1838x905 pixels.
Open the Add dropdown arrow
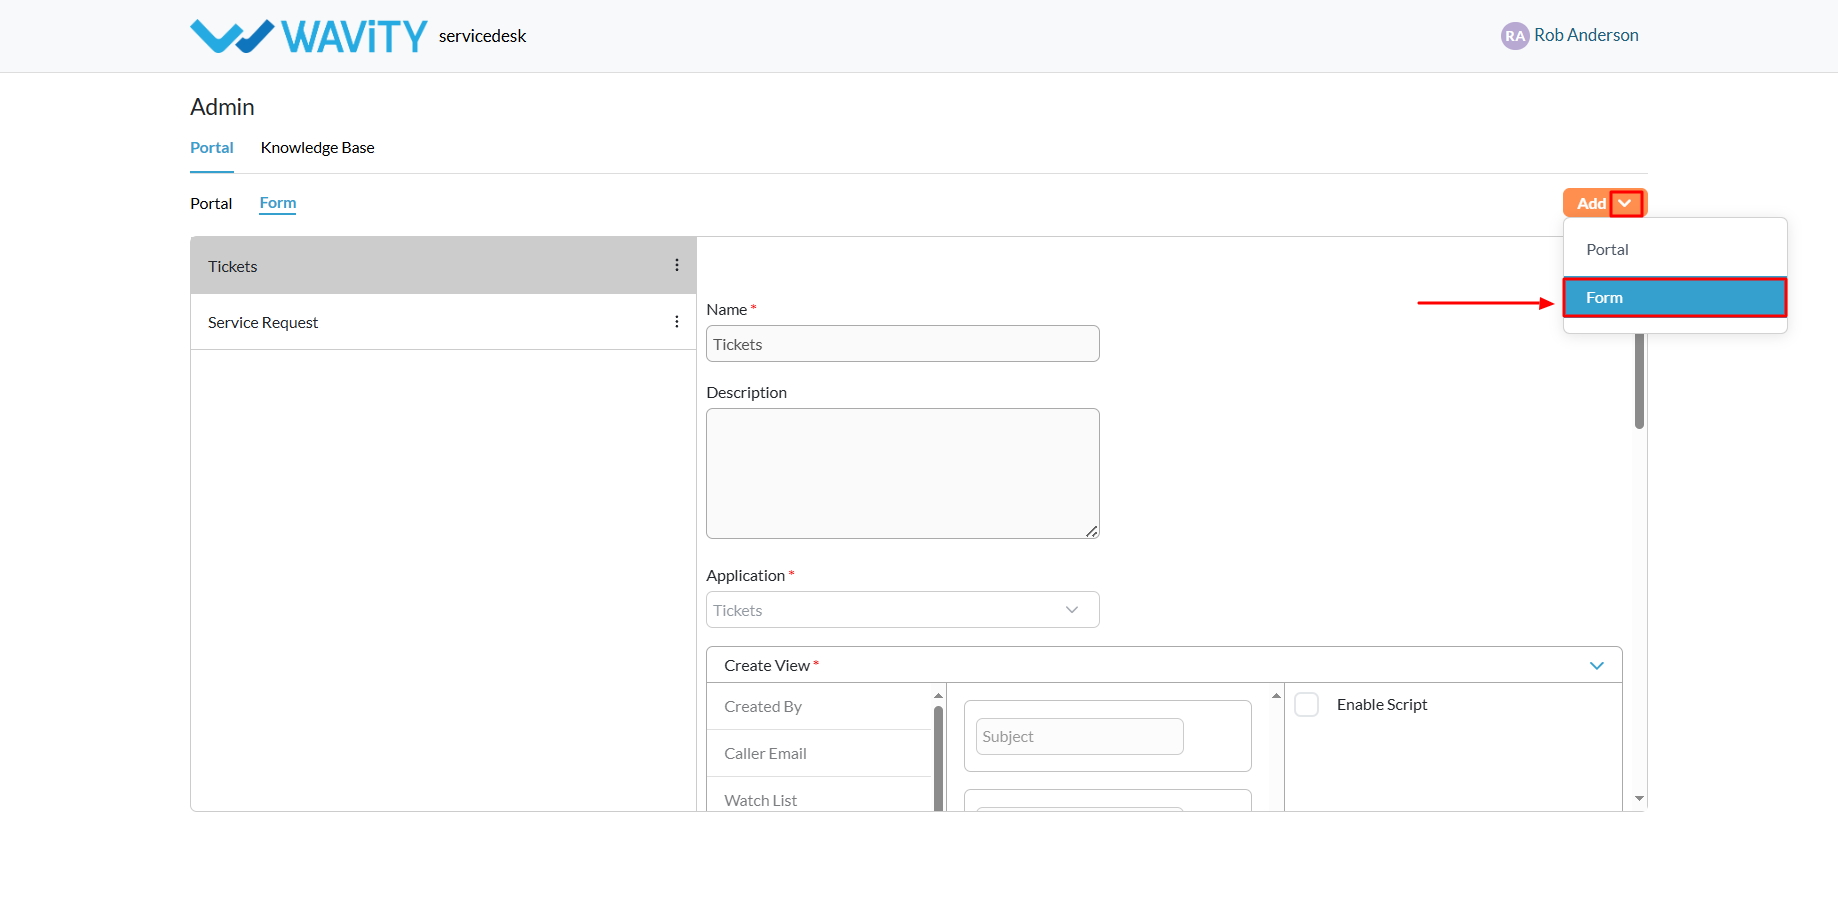[1625, 203]
